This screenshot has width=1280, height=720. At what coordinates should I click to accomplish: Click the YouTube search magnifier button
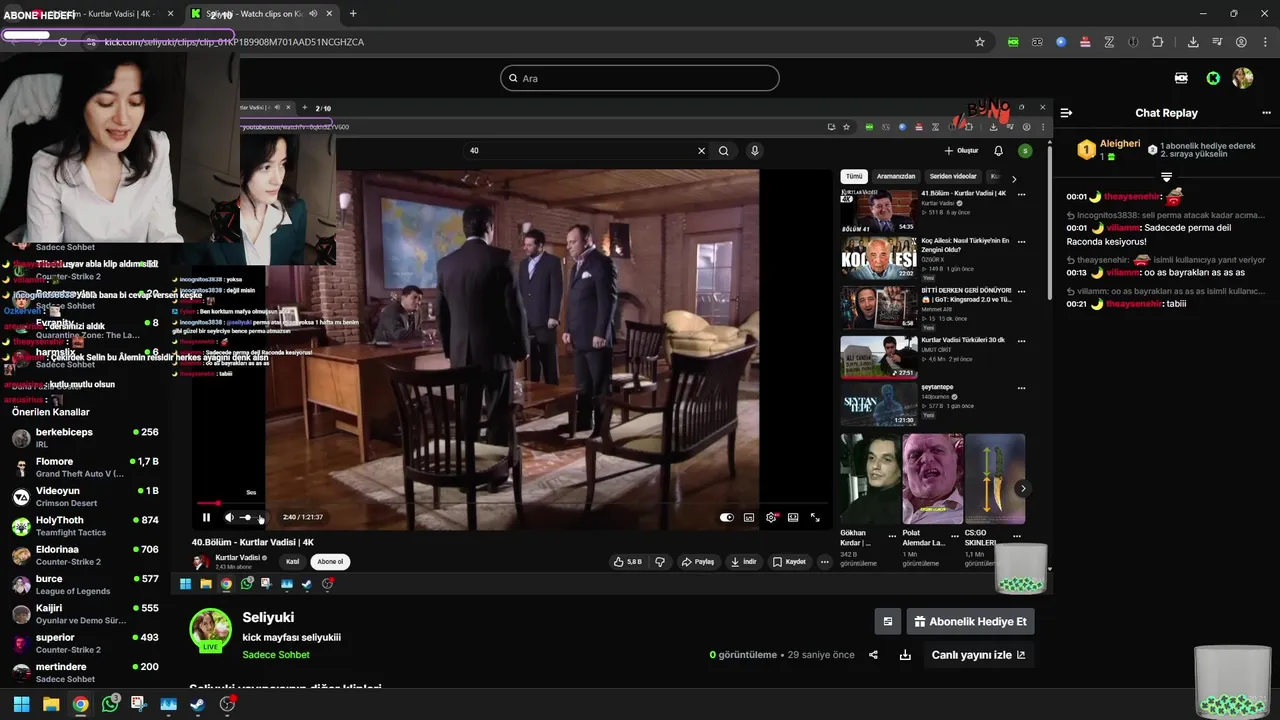coord(724,151)
